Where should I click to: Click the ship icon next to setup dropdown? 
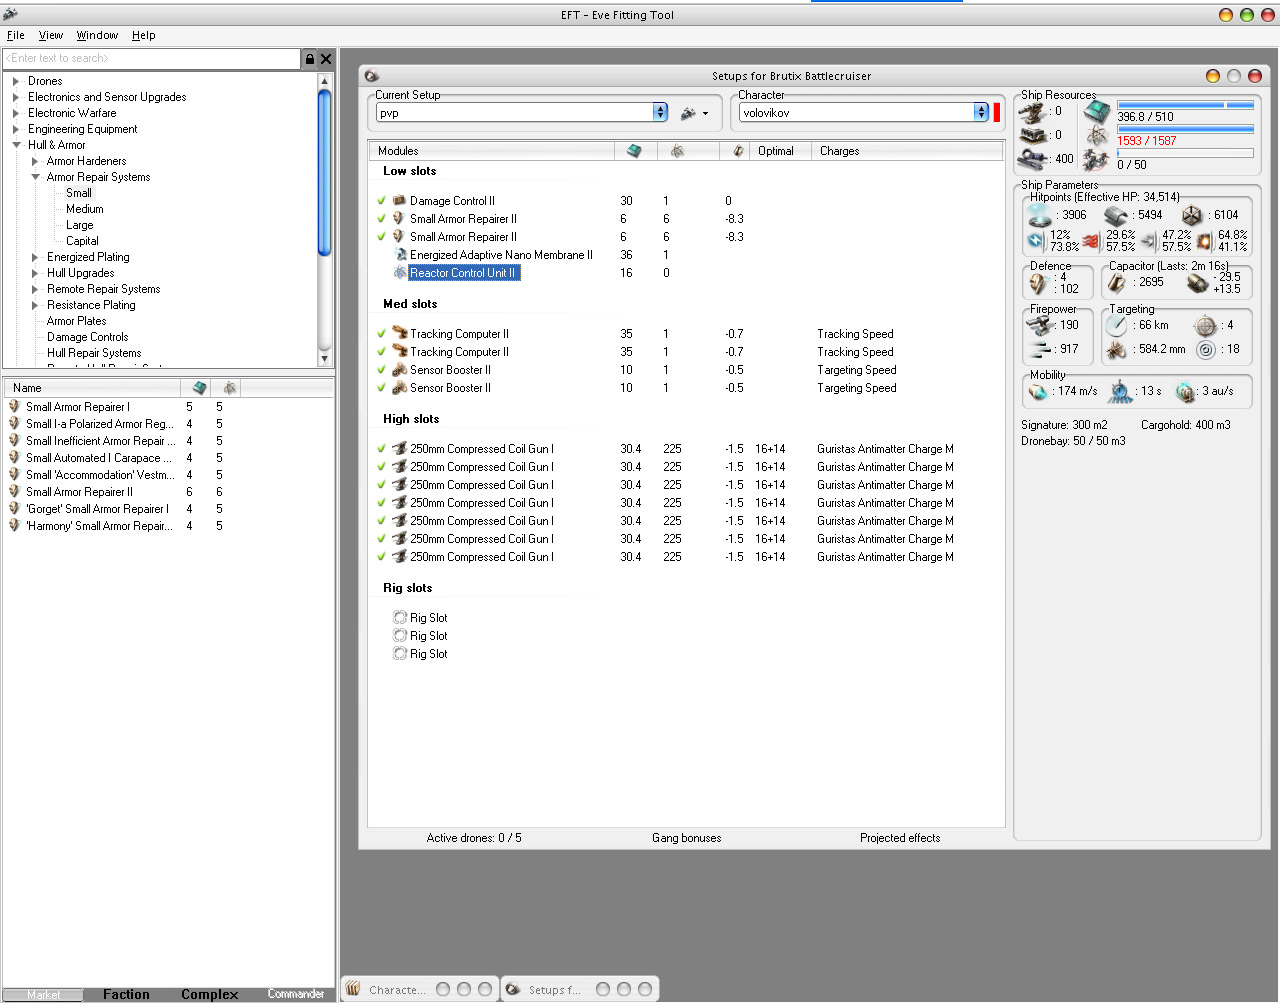tap(689, 113)
